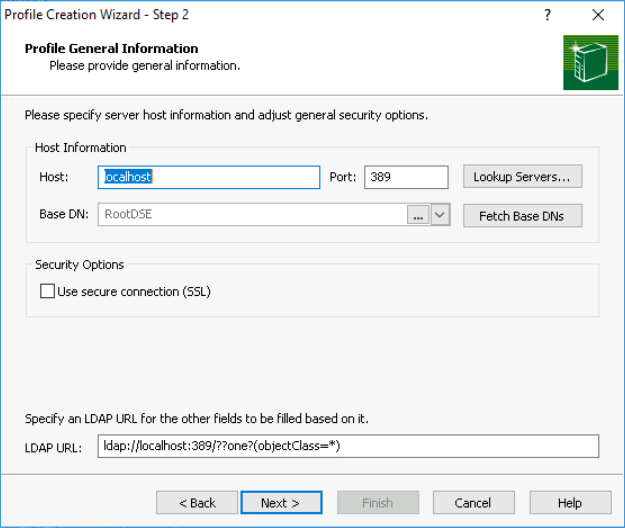Browse Base DN with the ellipsis button
The height and width of the screenshot is (528, 625).
click(x=418, y=215)
